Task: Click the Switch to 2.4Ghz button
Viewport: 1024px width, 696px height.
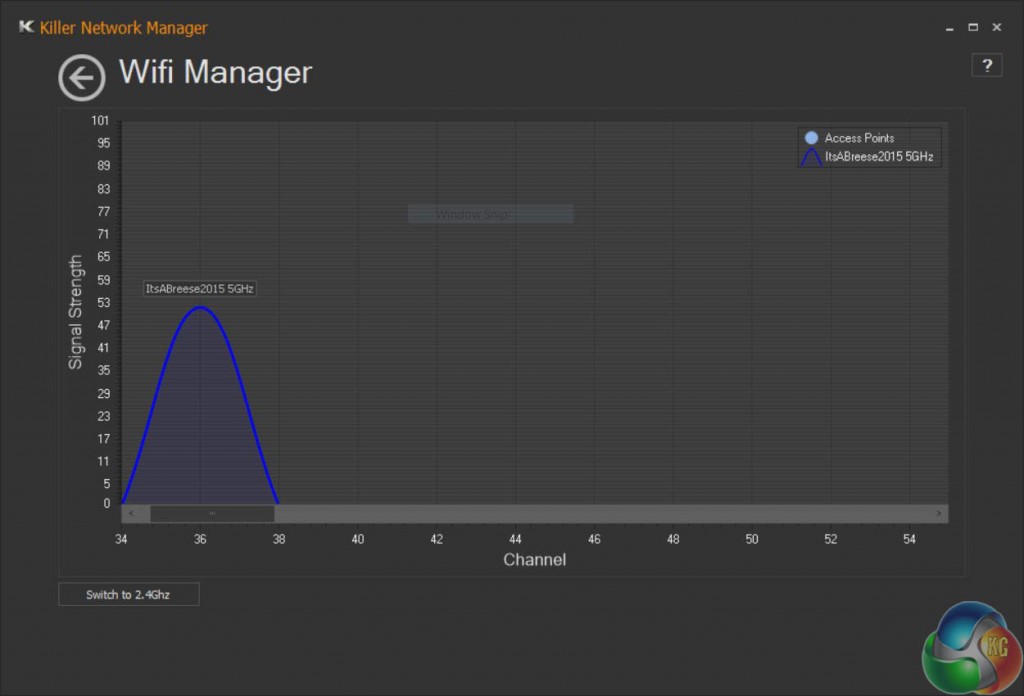Action: (128, 593)
